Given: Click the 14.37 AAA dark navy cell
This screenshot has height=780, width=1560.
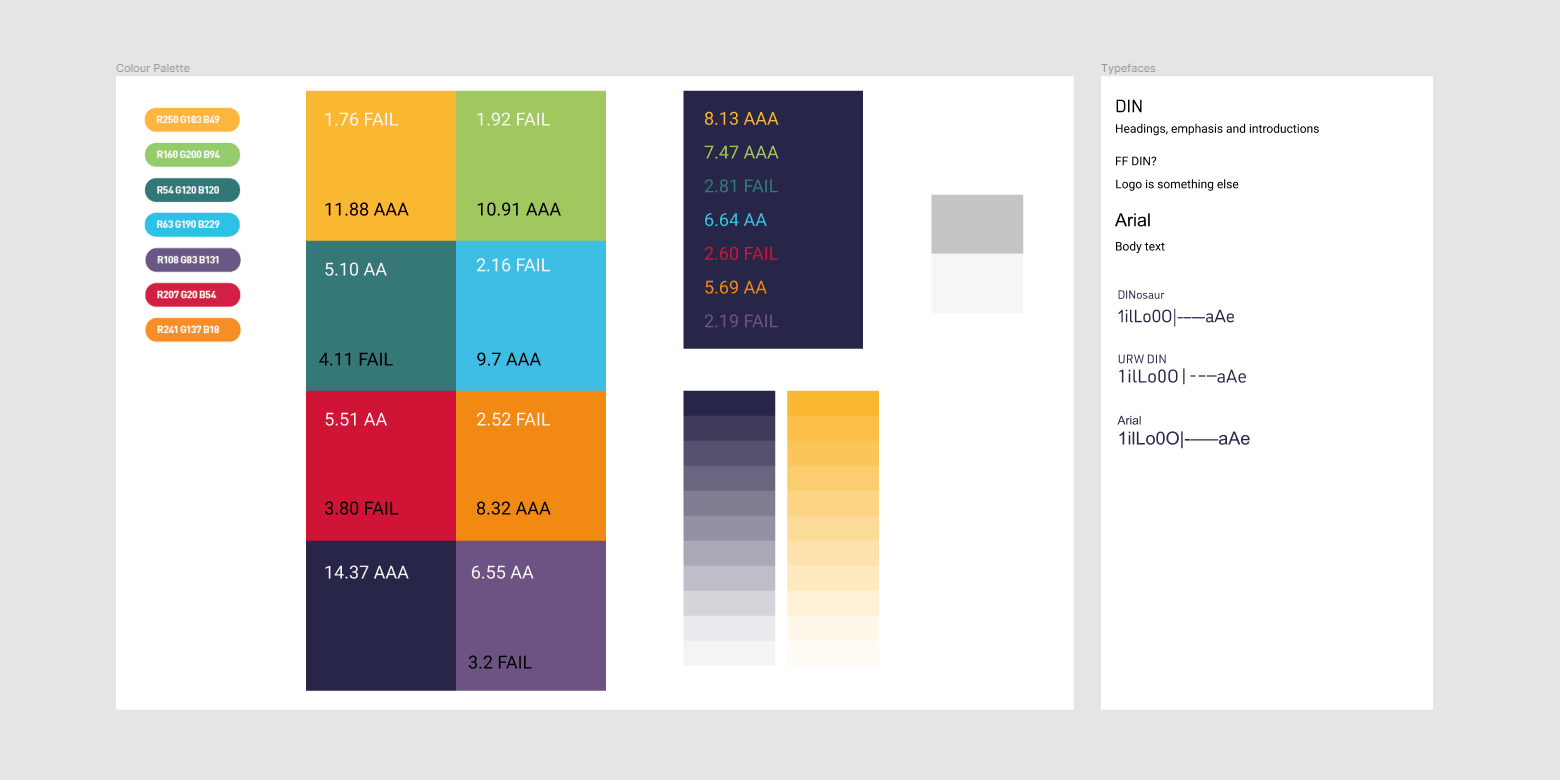Looking at the screenshot, I should 380,615.
